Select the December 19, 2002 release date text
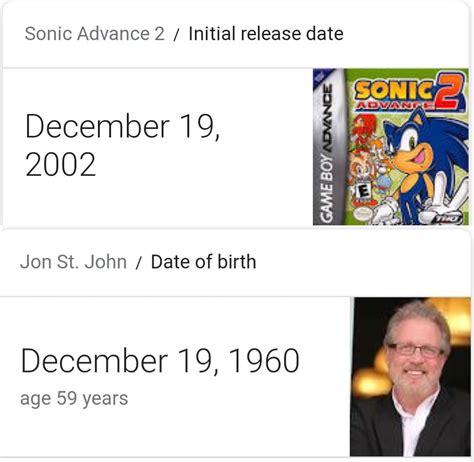The width and height of the screenshot is (474, 462). point(122,145)
